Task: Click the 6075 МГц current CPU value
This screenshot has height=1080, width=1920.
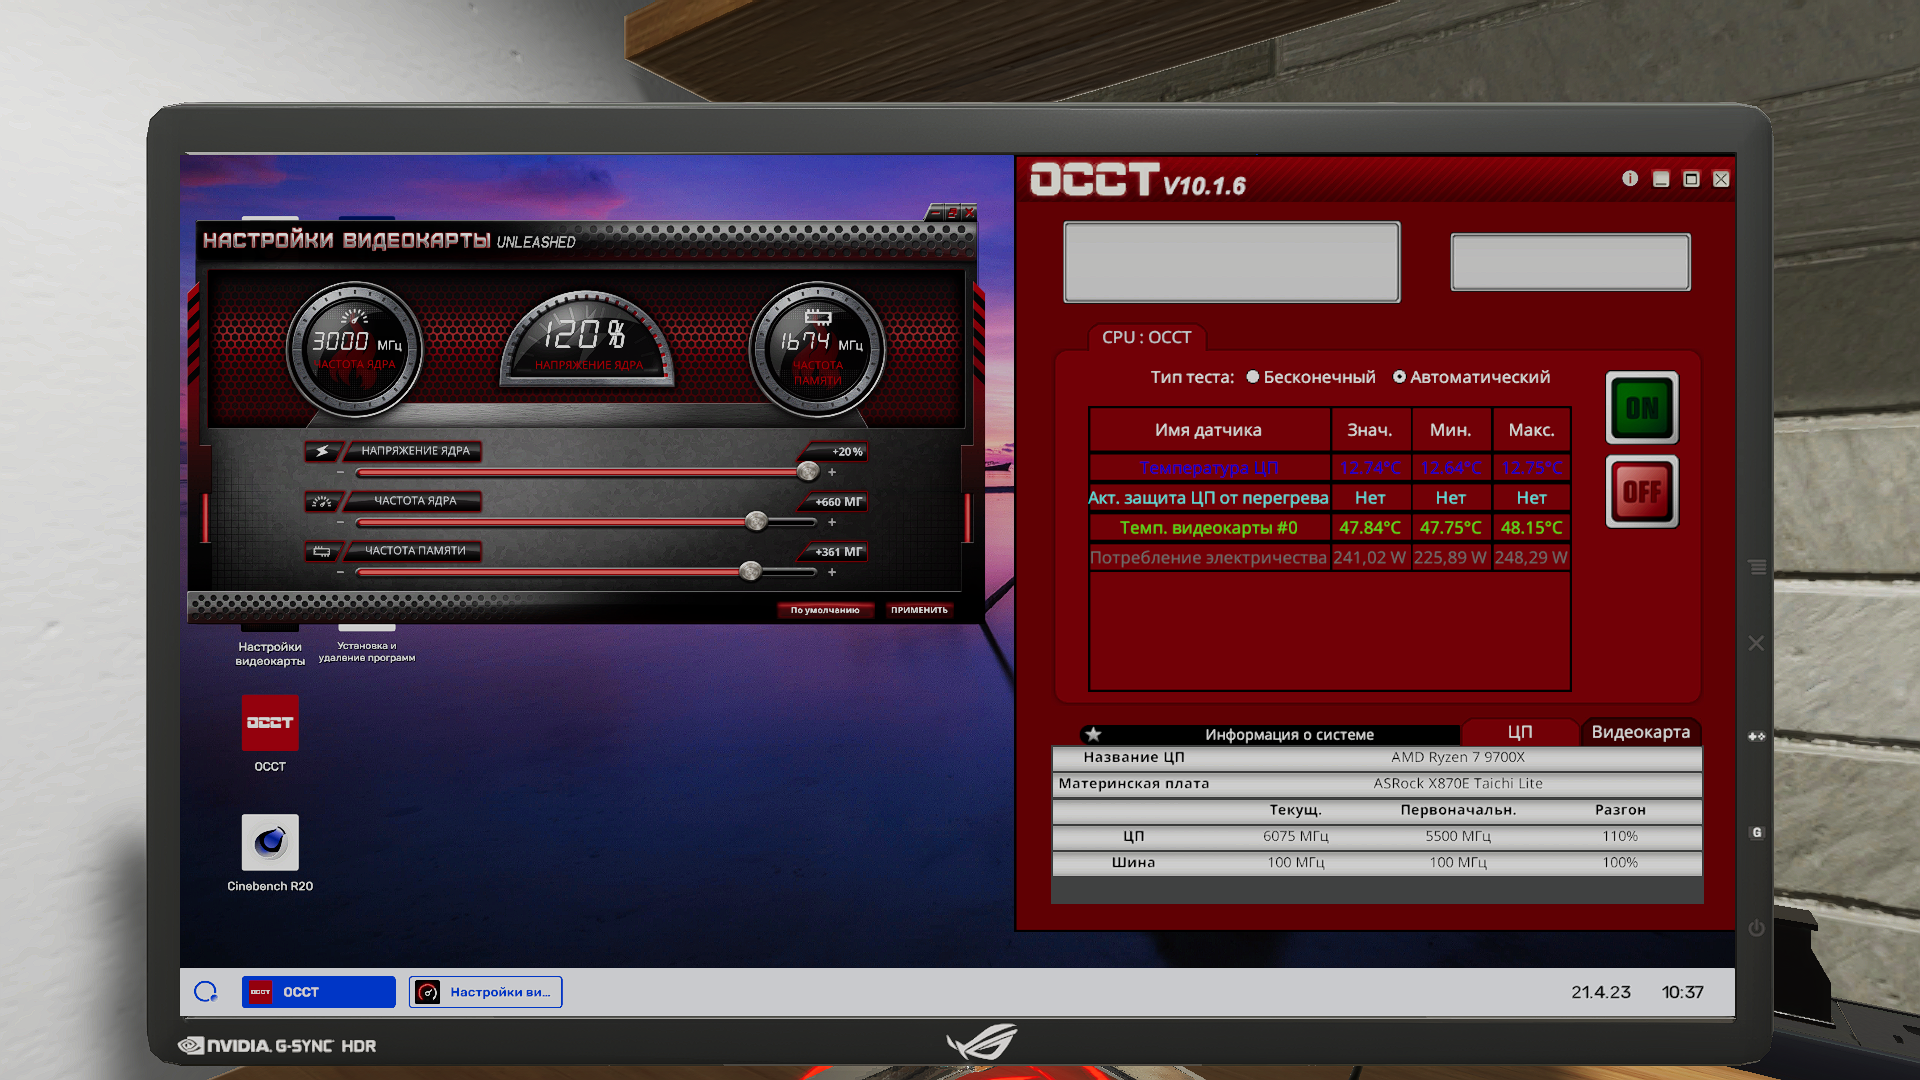Action: (x=1296, y=836)
